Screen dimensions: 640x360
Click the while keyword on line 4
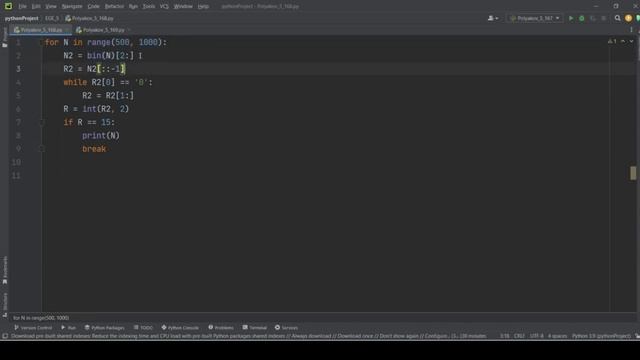(75, 82)
